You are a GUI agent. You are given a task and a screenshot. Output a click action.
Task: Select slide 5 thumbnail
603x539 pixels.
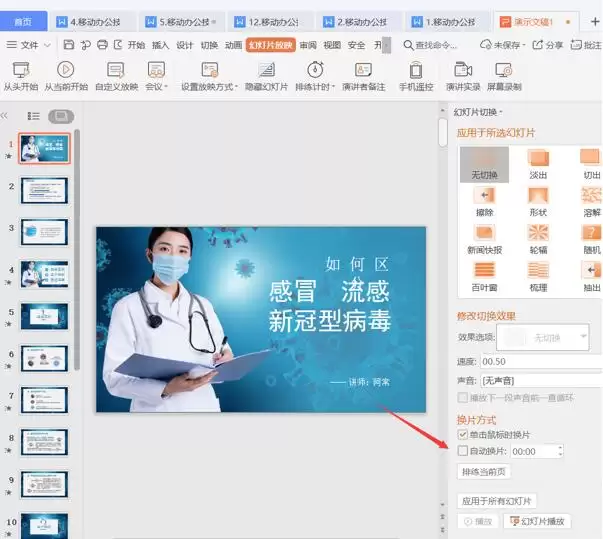click(x=44, y=316)
